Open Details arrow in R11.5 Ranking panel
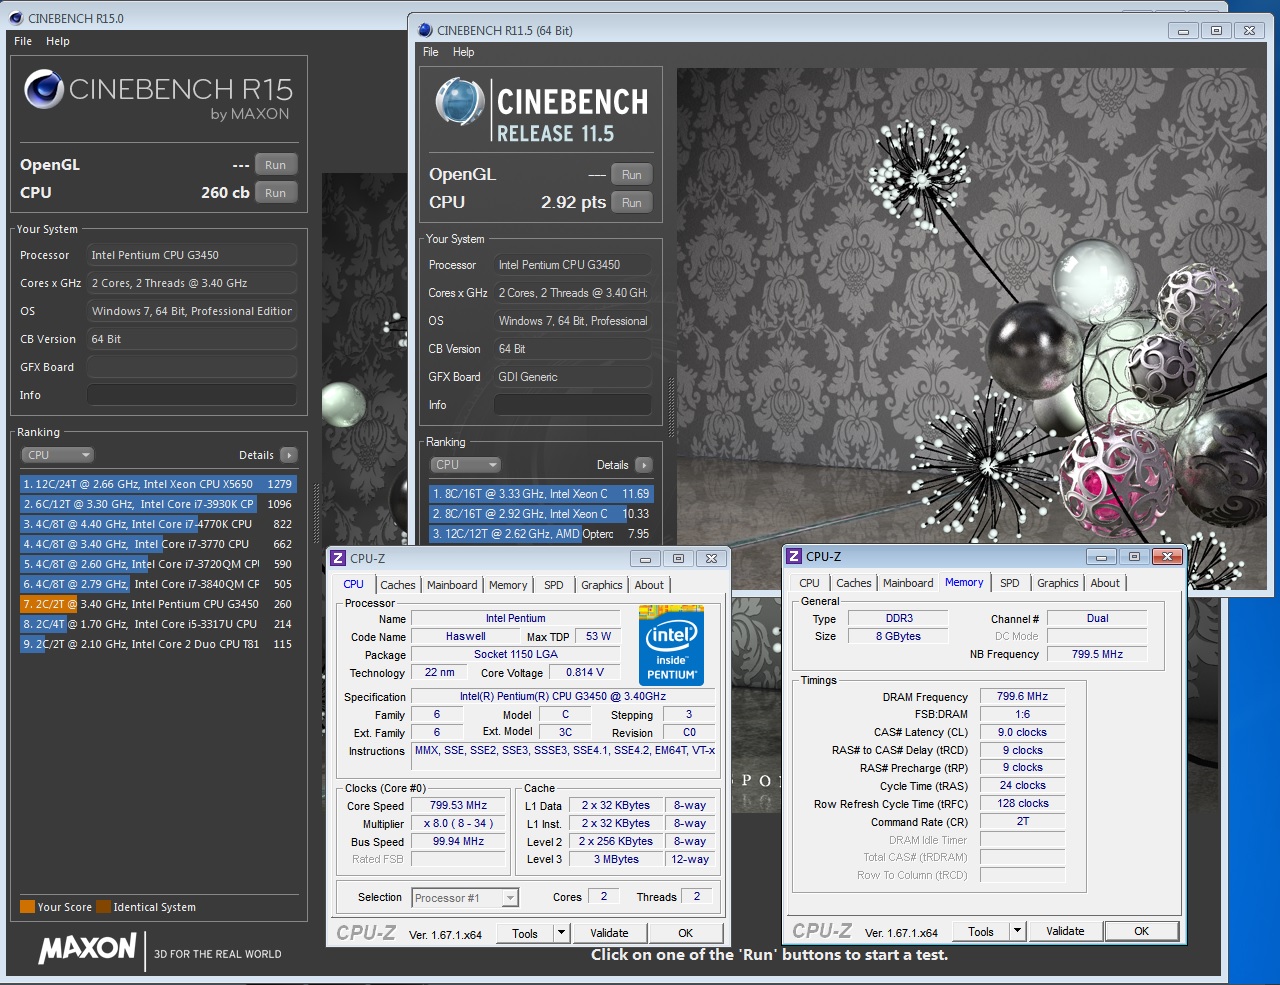Image resolution: width=1280 pixels, height=985 pixels. (644, 465)
